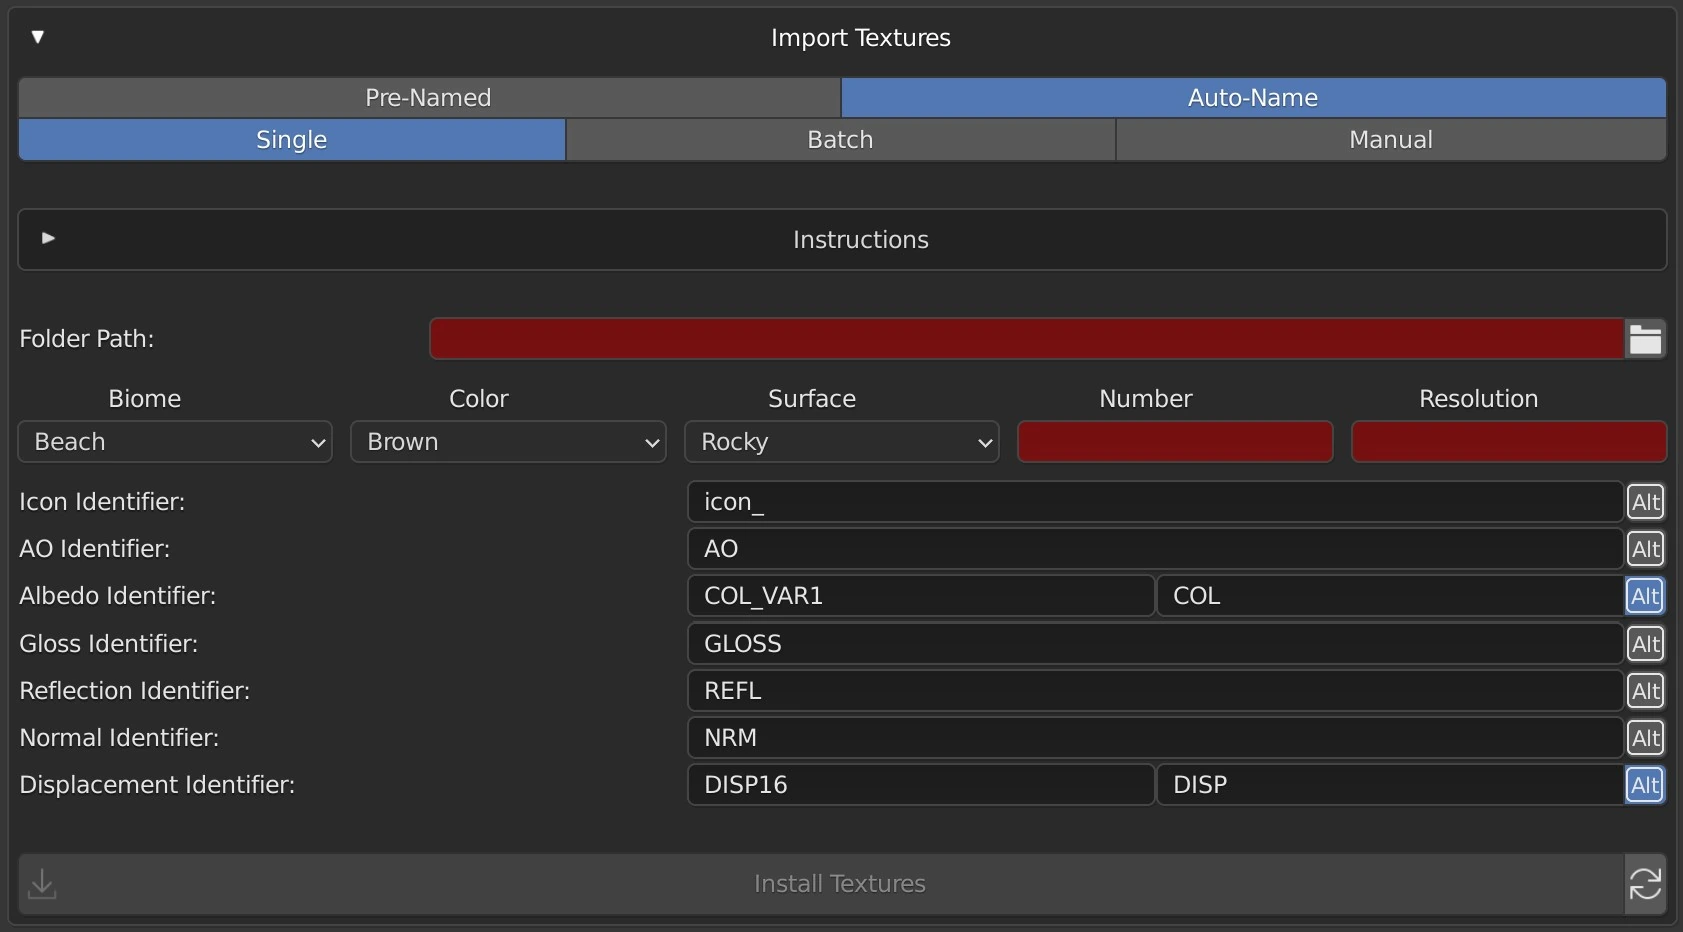Collapse the Import Textures panel
This screenshot has height=932, width=1683.
tap(38, 37)
